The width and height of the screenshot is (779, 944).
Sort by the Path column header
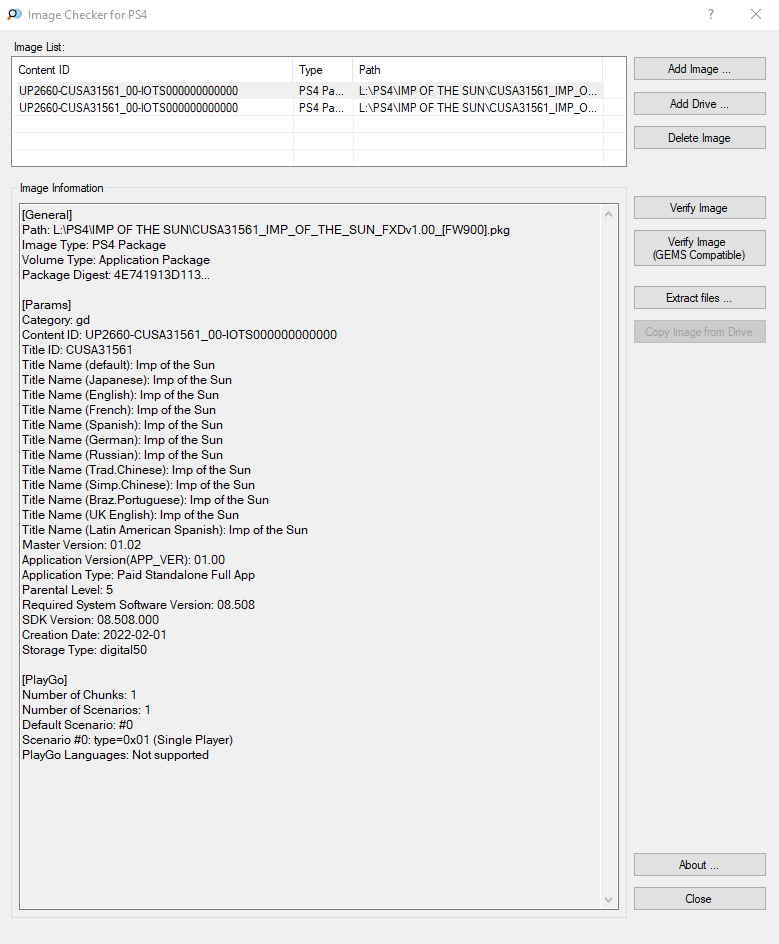(478, 70)
